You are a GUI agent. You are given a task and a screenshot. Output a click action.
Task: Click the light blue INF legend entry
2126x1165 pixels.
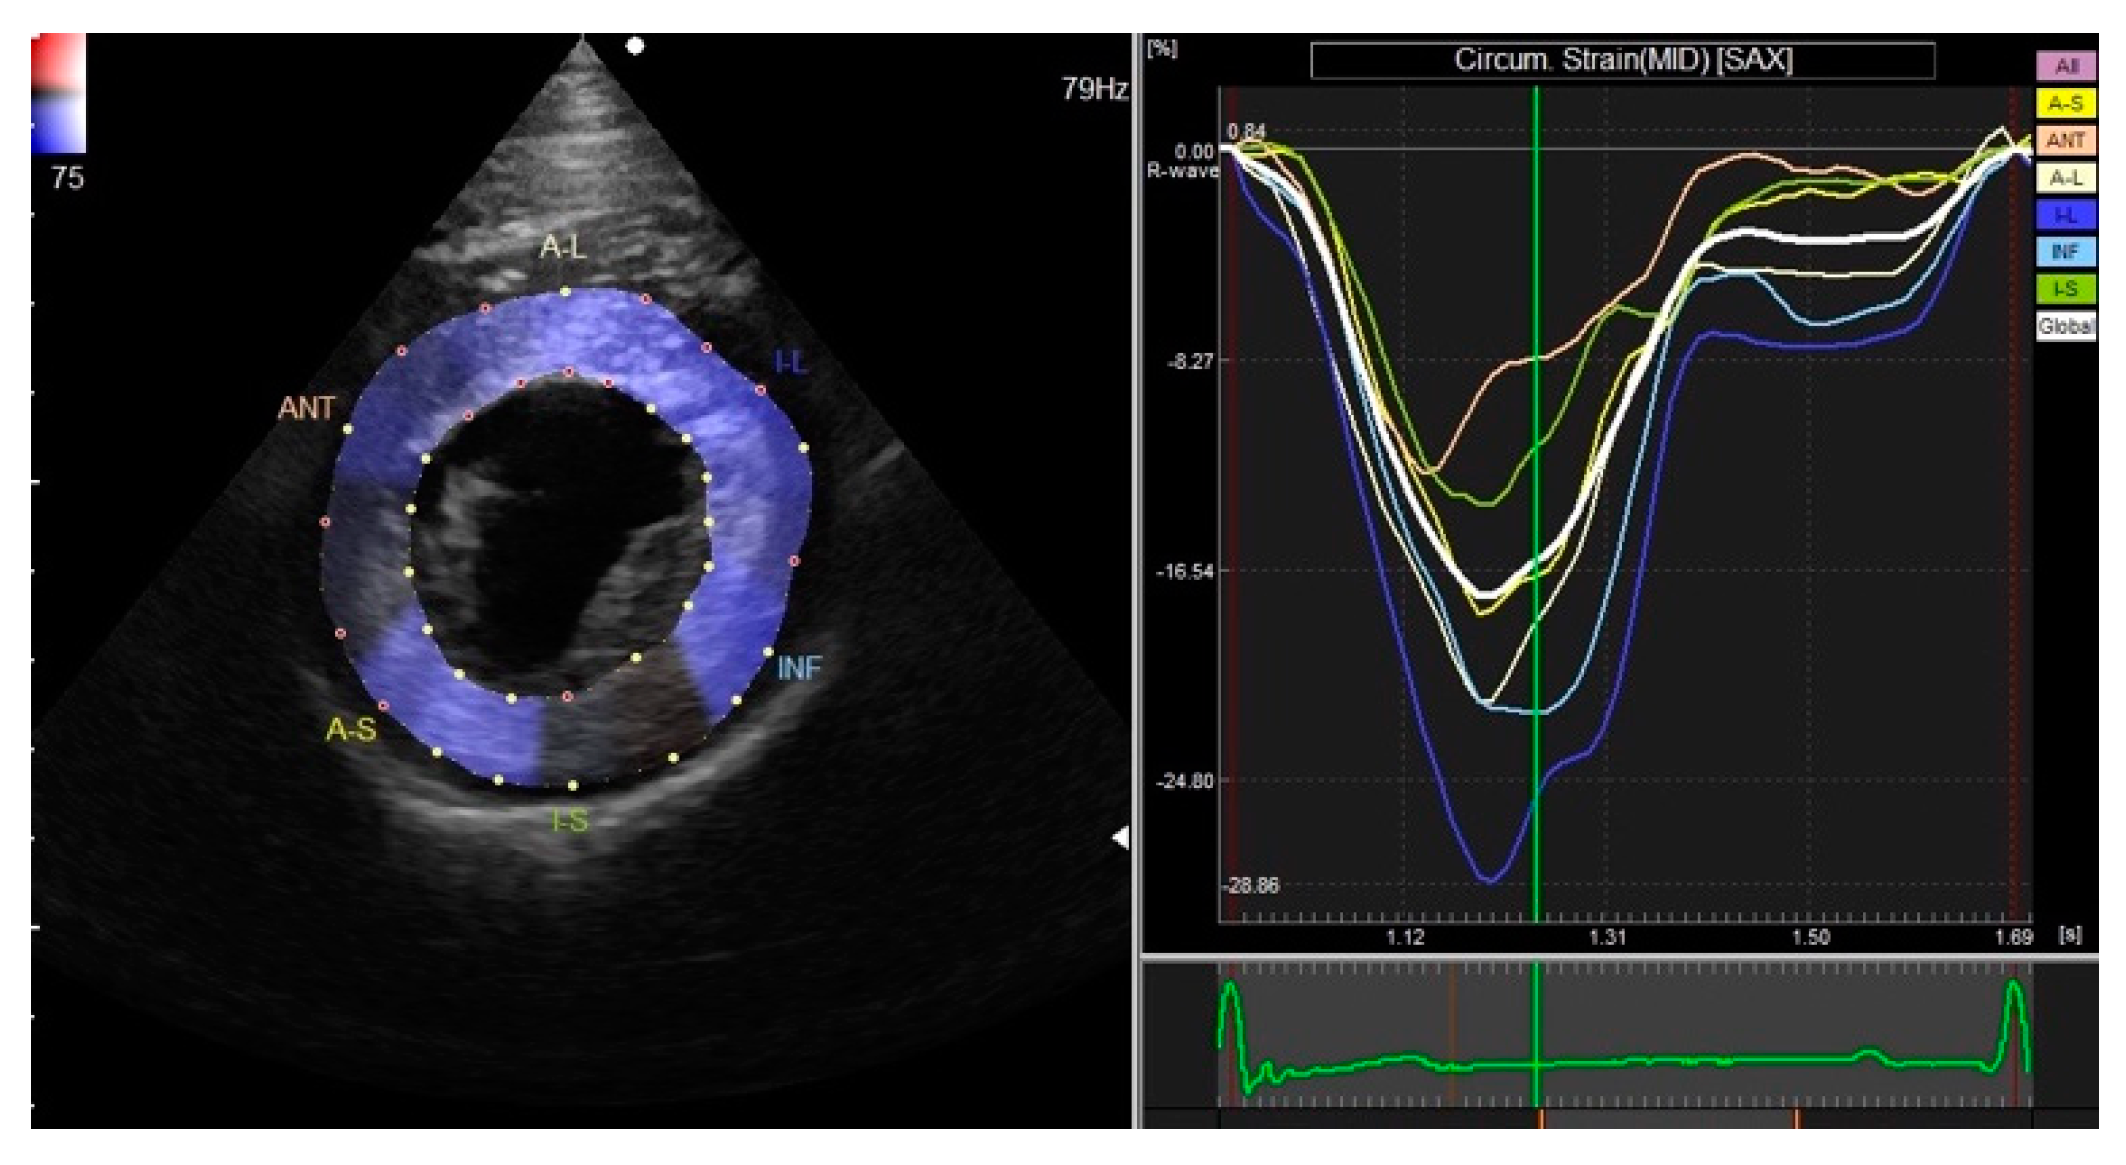click(x=2065, y=252)
